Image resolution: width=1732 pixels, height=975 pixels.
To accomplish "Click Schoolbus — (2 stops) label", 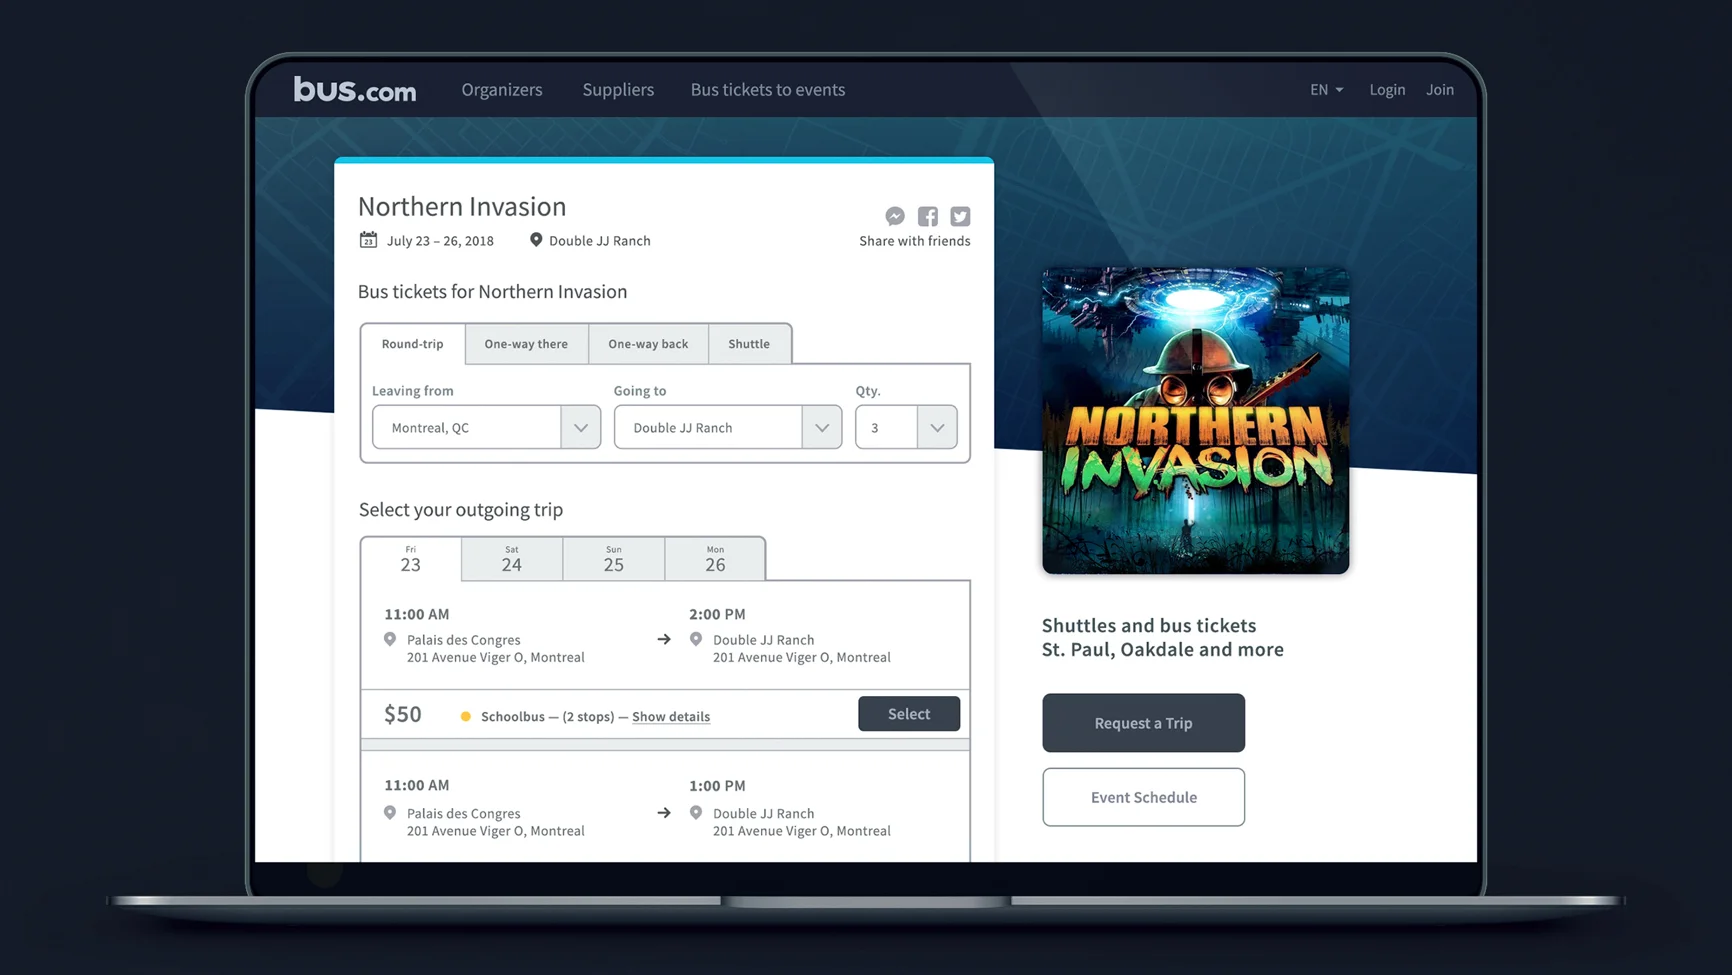I will [x=548, y=717].
